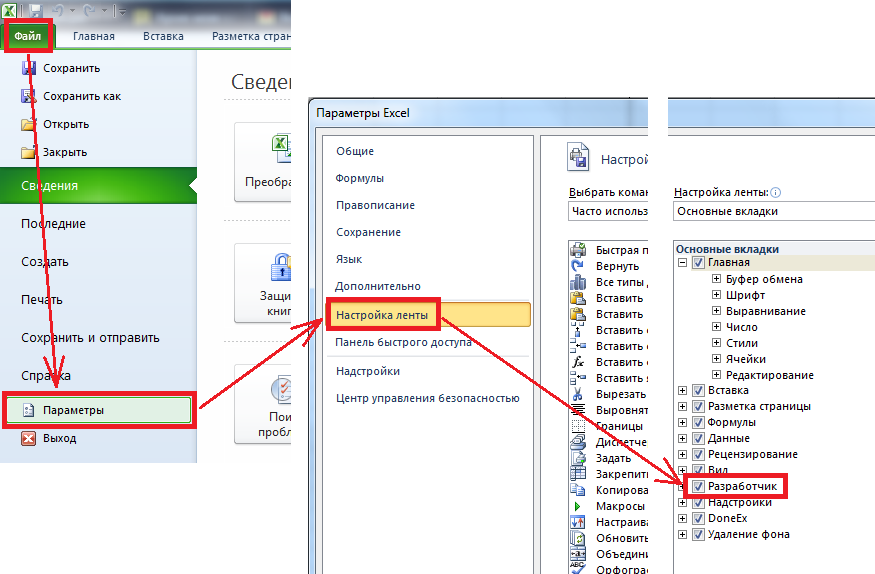Select the Диспетчер command icon
The image size is (875, 574).
[578, 442]
